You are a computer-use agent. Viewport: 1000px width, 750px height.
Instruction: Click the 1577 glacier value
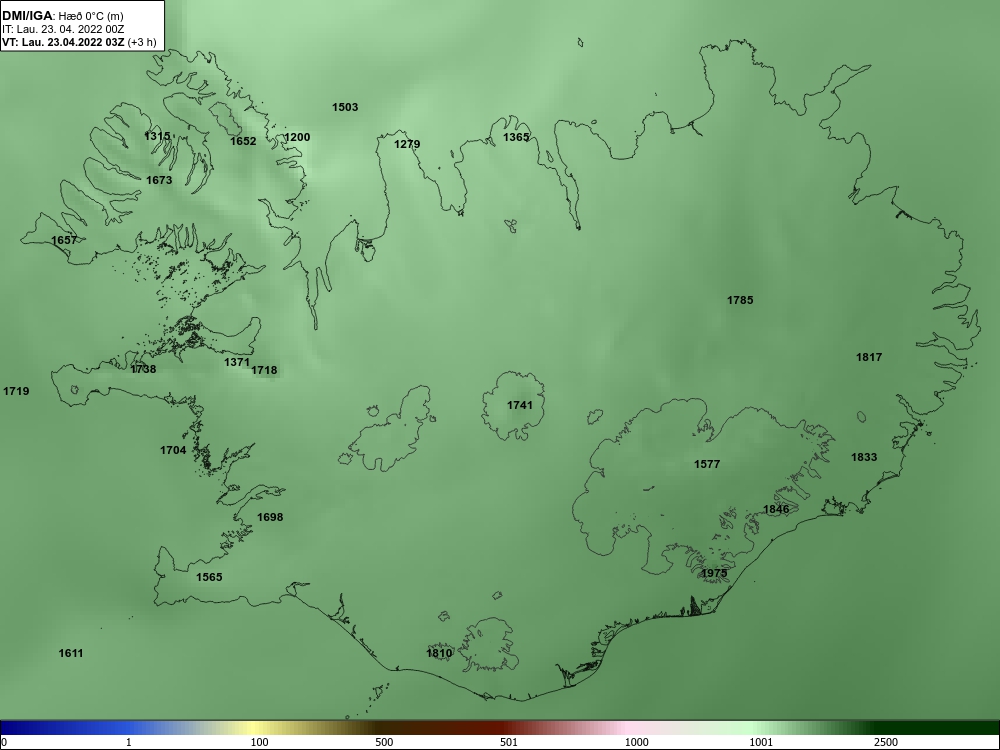tap(707, 464)
